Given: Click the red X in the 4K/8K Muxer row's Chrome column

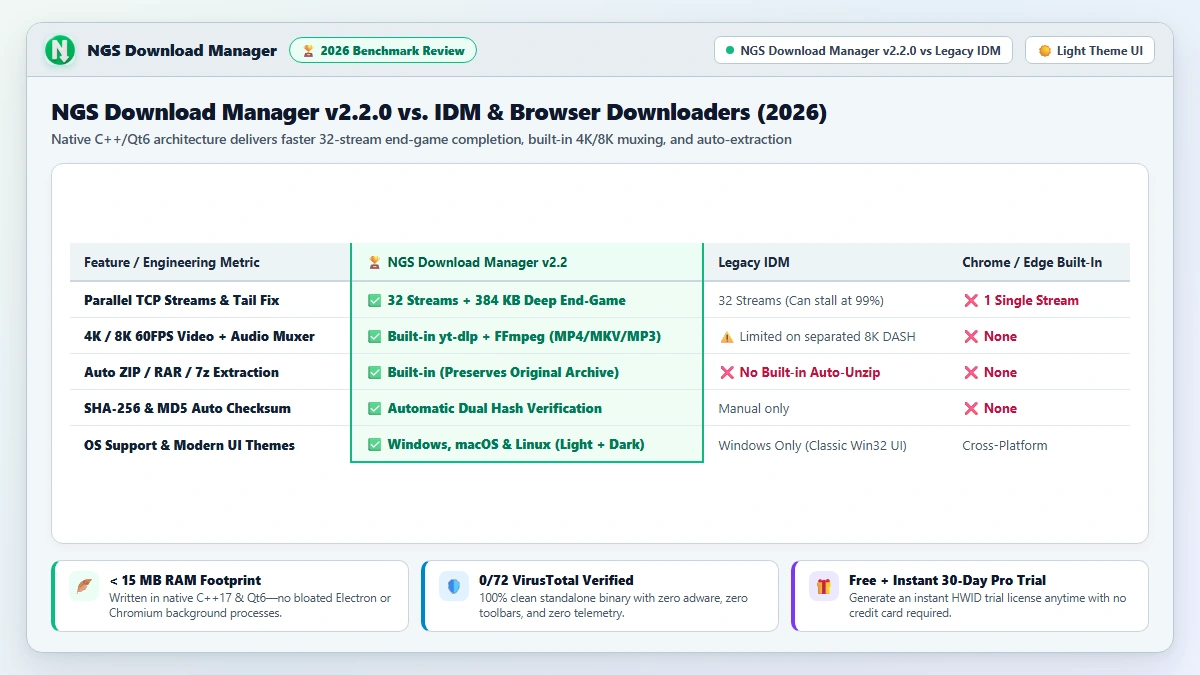Looking at the screenshot, I should click(x=970, y=336).
